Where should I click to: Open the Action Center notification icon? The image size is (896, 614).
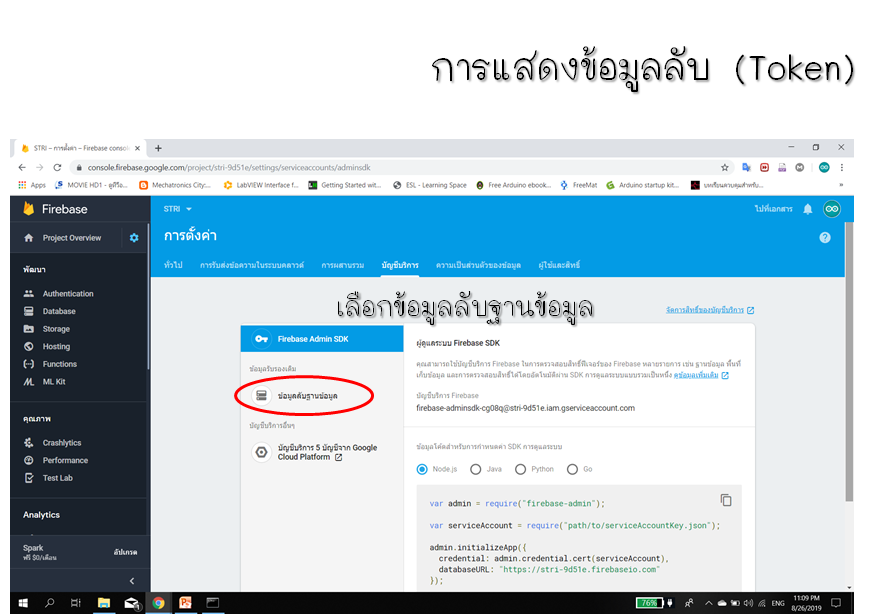[836, 603]
